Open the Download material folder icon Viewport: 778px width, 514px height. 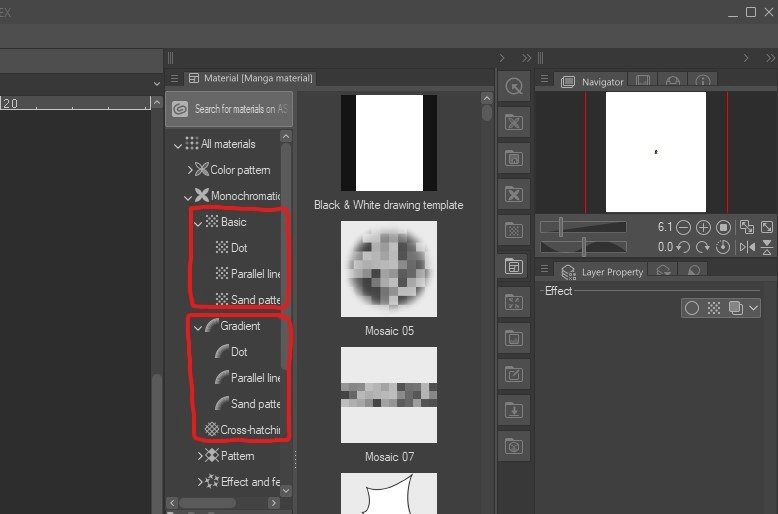pyautogui.click(x=514, y=410)
